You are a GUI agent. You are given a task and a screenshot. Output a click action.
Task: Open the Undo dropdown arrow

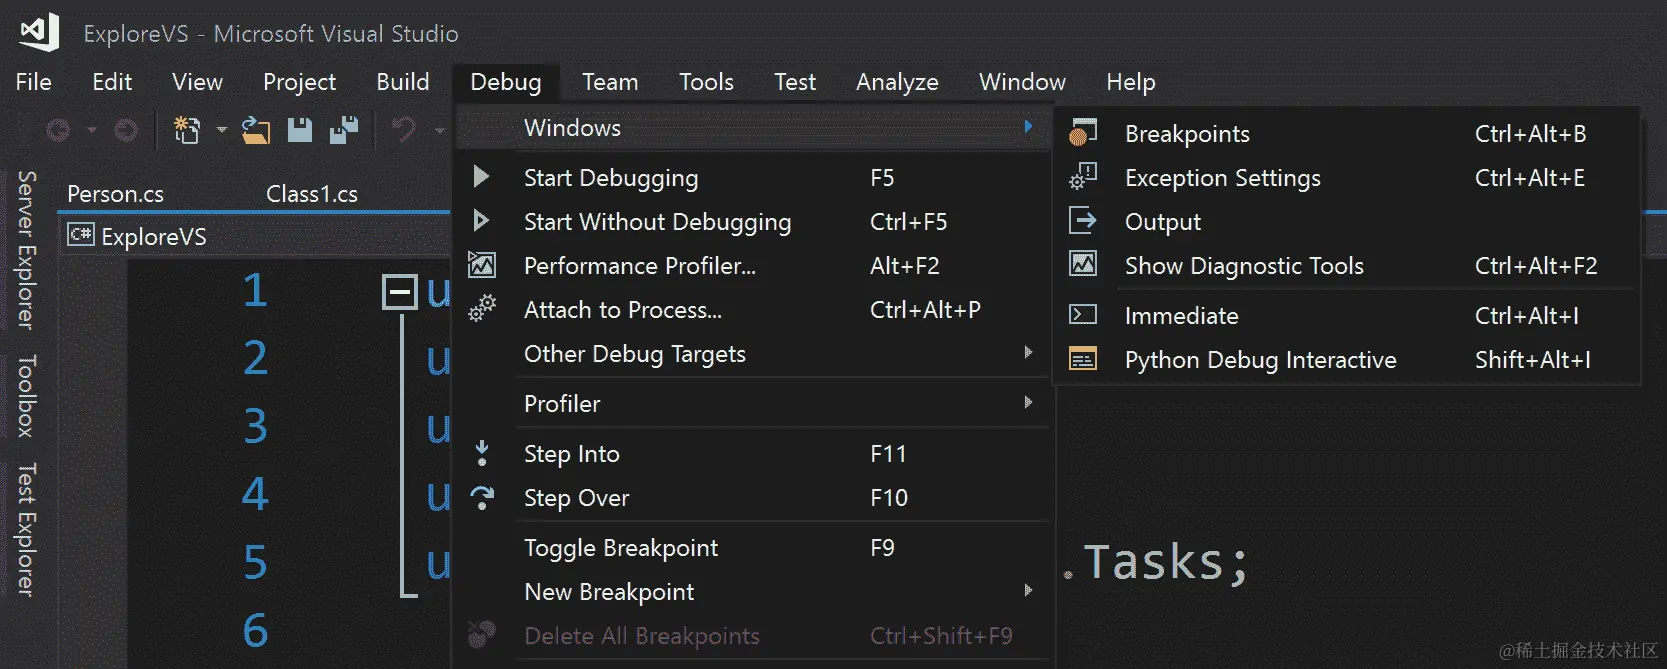click(438, 130)
